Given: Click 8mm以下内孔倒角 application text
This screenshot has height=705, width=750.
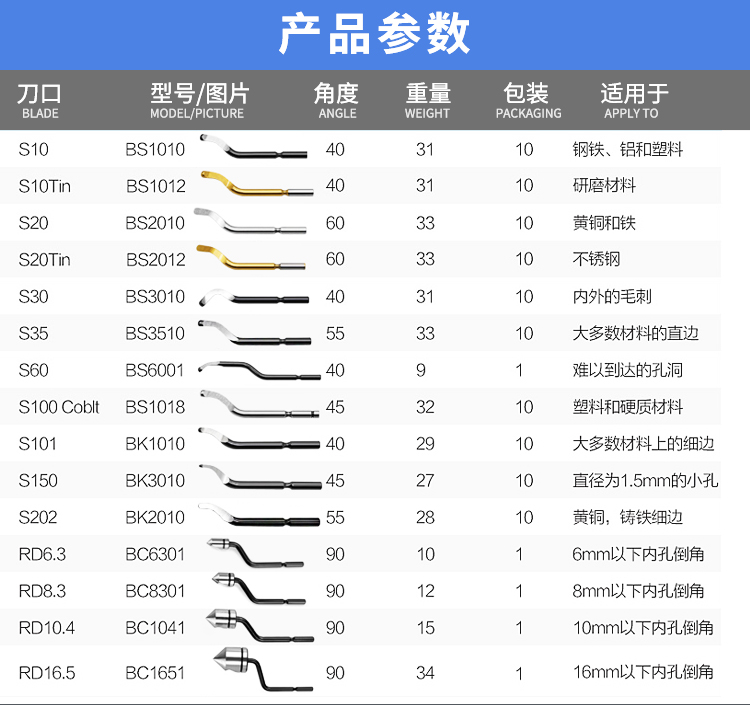Looking at the screenshot, I should click(x=638, y=591).
